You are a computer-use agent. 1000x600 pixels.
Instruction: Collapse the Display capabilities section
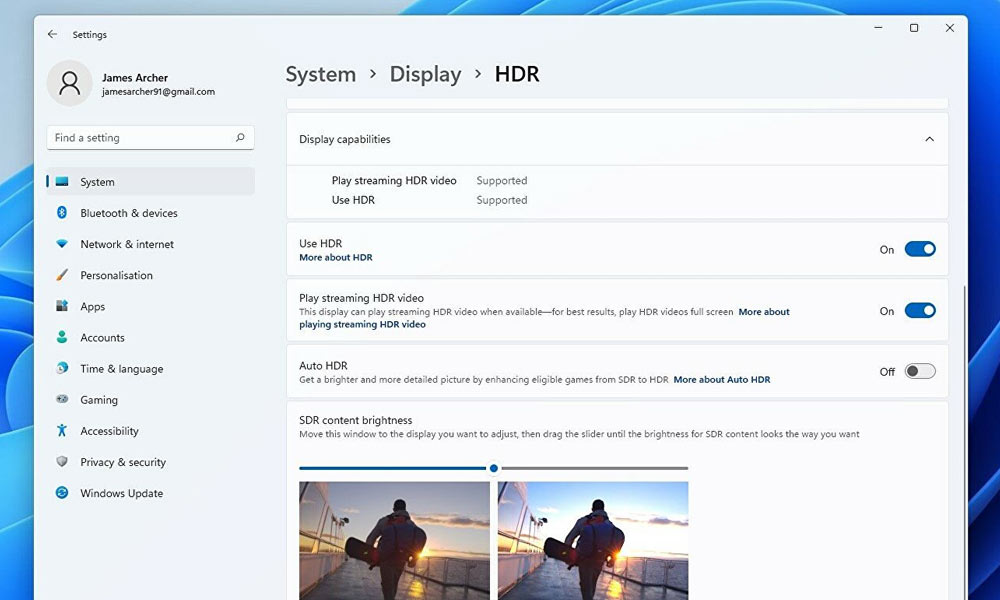coord(929,139)
